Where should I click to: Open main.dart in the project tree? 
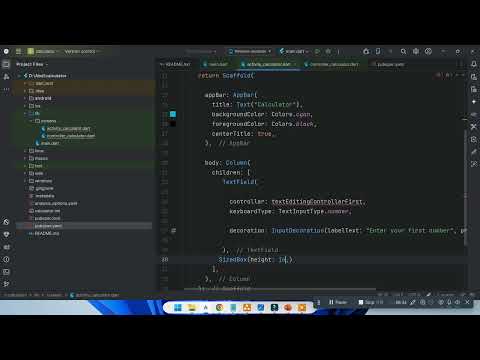point(50,143)
